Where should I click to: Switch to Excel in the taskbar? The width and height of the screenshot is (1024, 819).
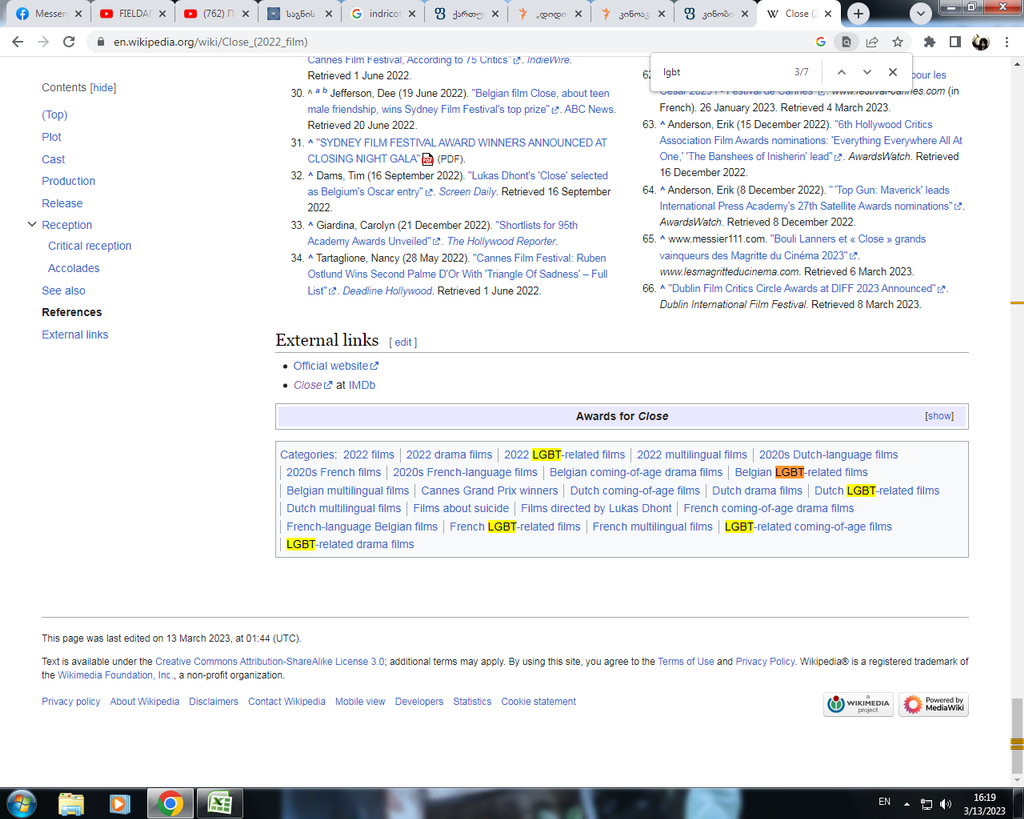click(x=220, y=803)
